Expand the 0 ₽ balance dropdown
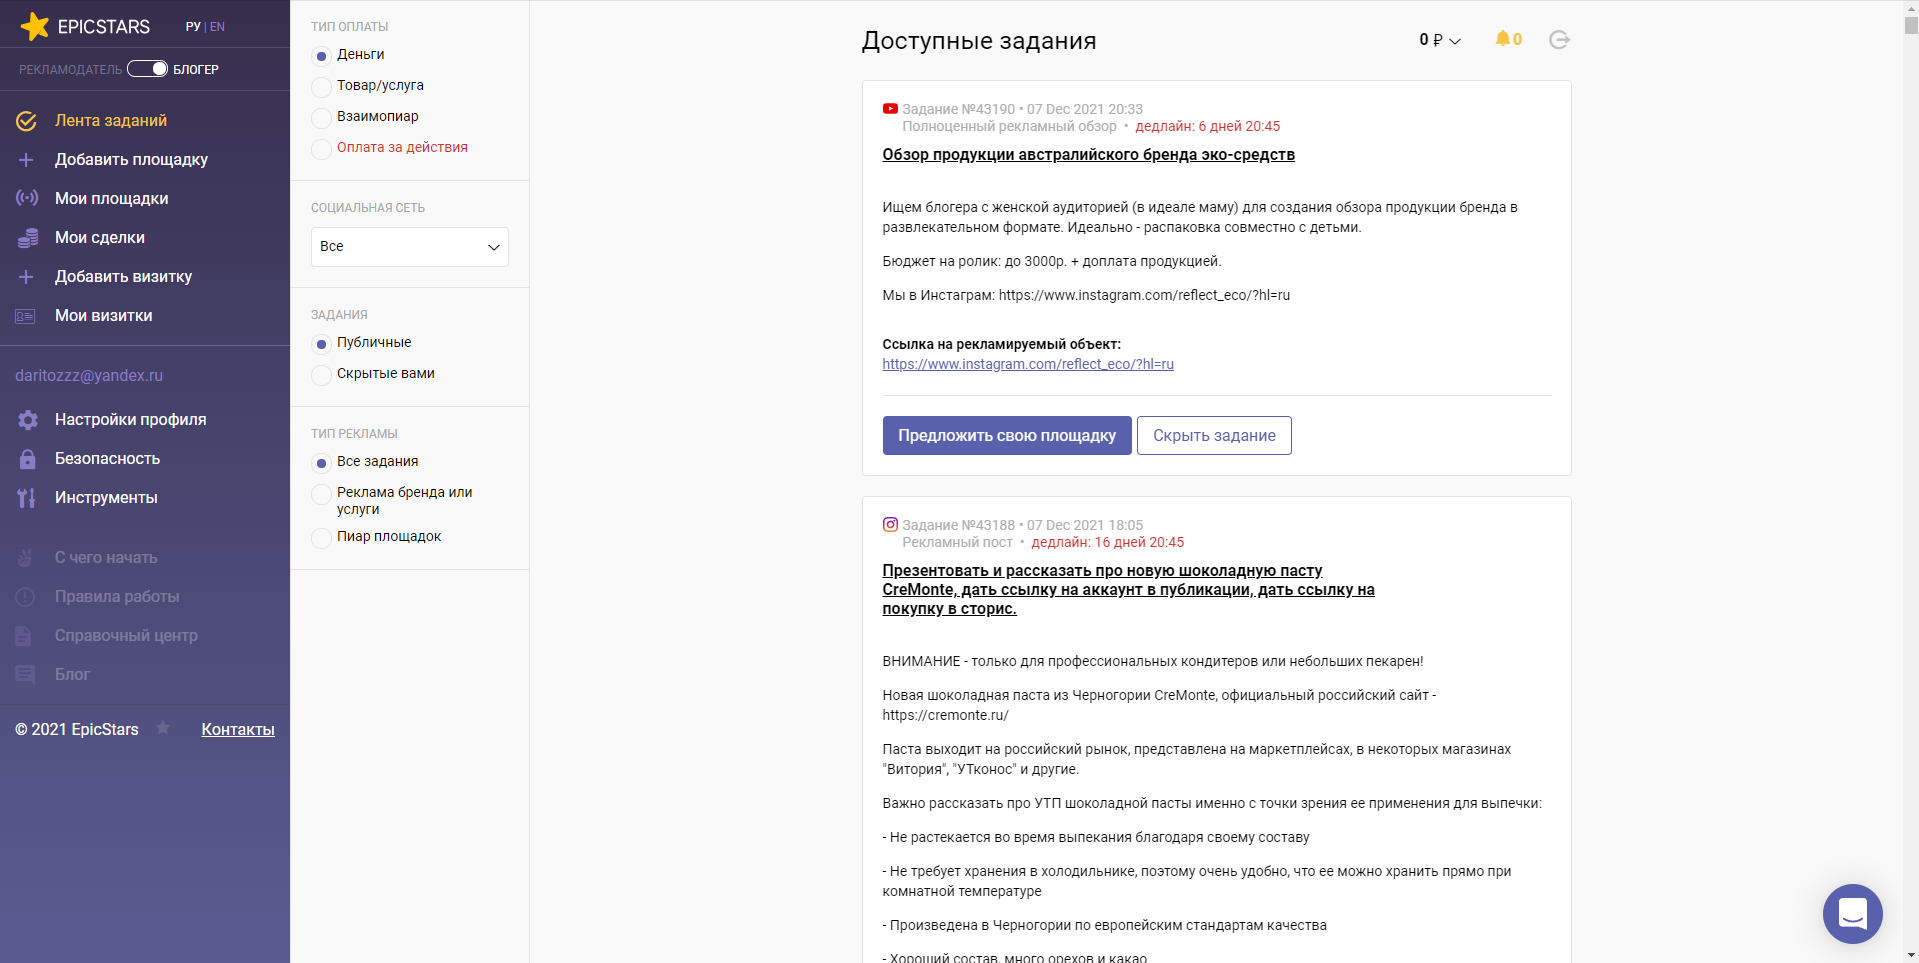Screen dimensions: 1919x963 coord(1440,40)
